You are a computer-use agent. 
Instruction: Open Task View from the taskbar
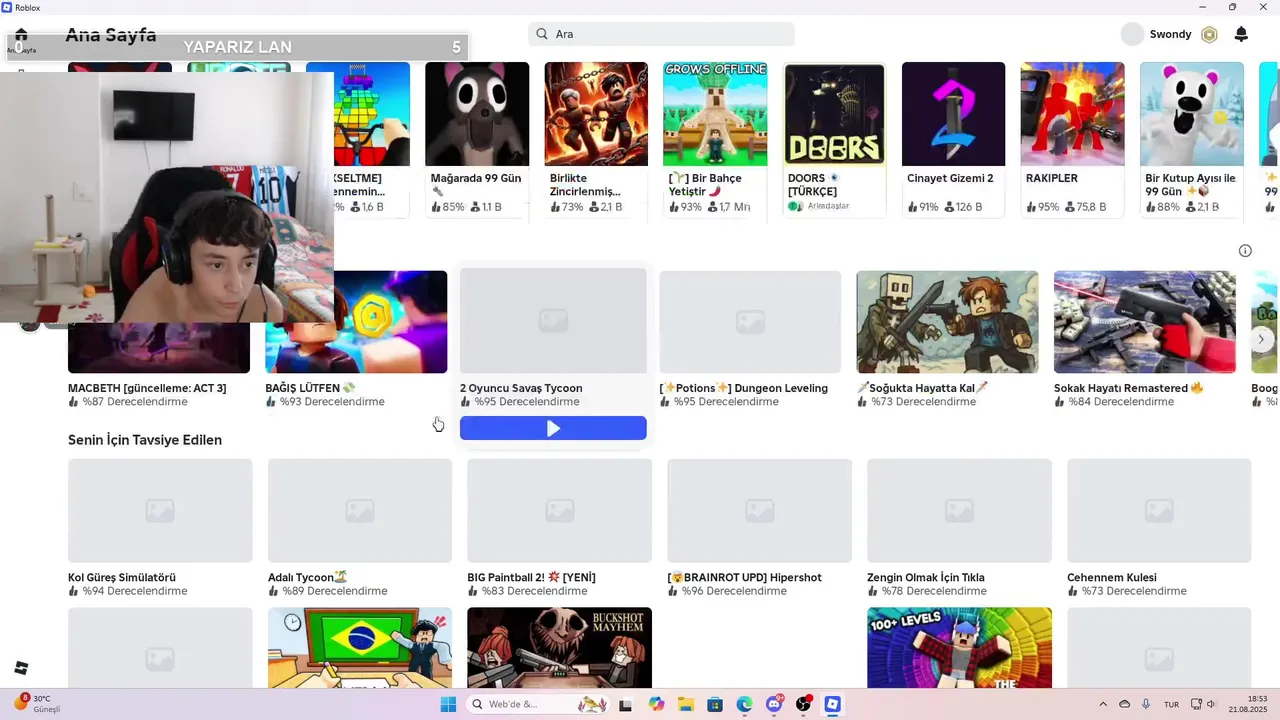coord(626,704)
